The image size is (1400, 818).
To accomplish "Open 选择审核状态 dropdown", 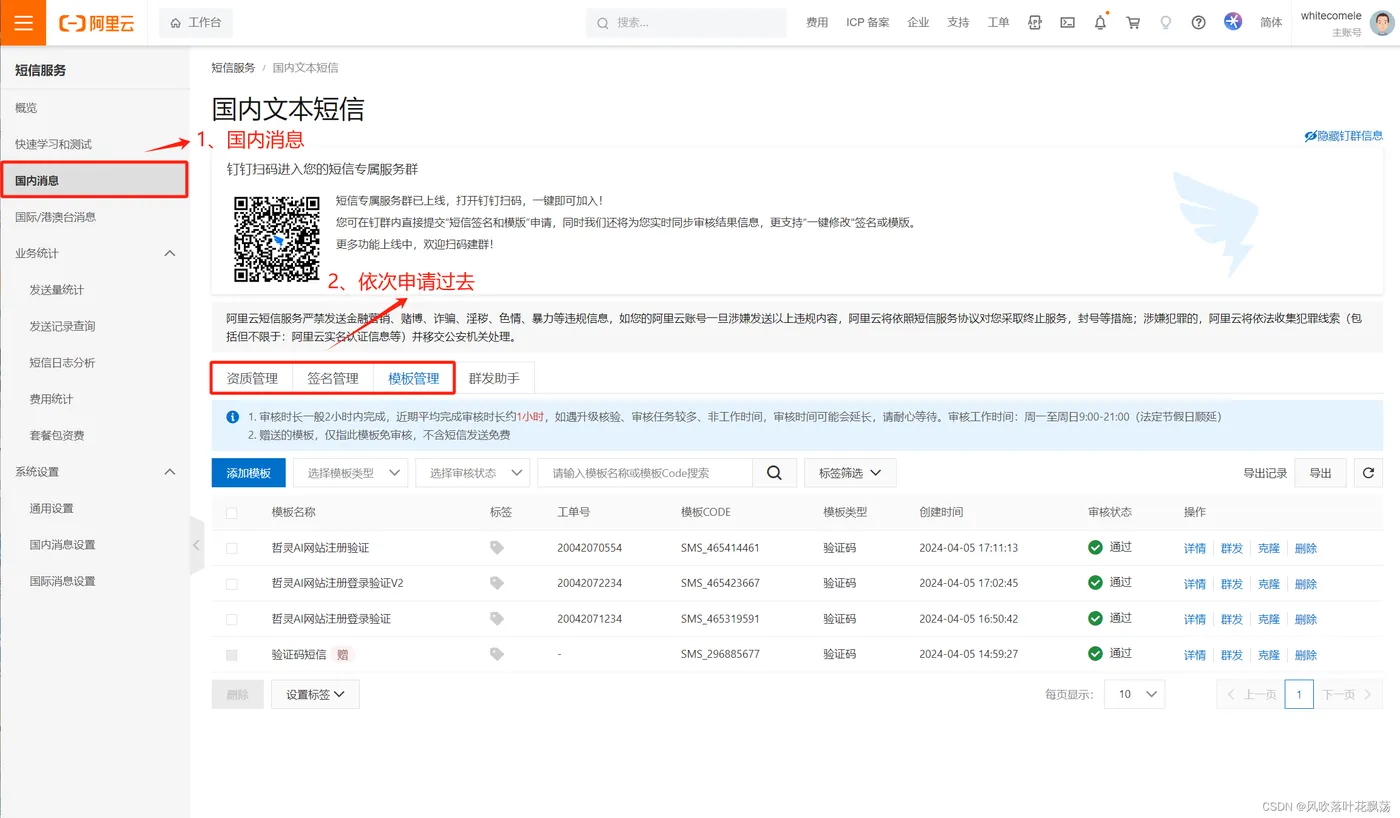I will [472, 473].
